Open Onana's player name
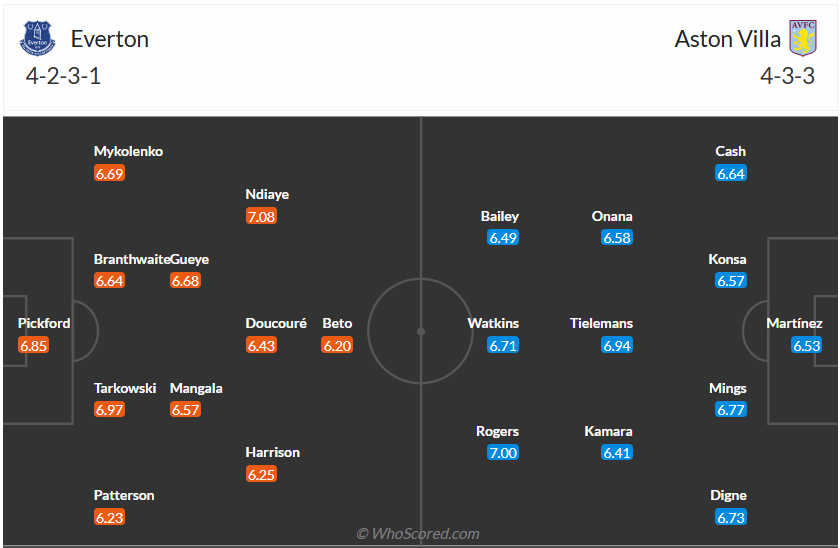Viewport: 840px width, 548px height. pyautogui.click(x=612, y=216)
